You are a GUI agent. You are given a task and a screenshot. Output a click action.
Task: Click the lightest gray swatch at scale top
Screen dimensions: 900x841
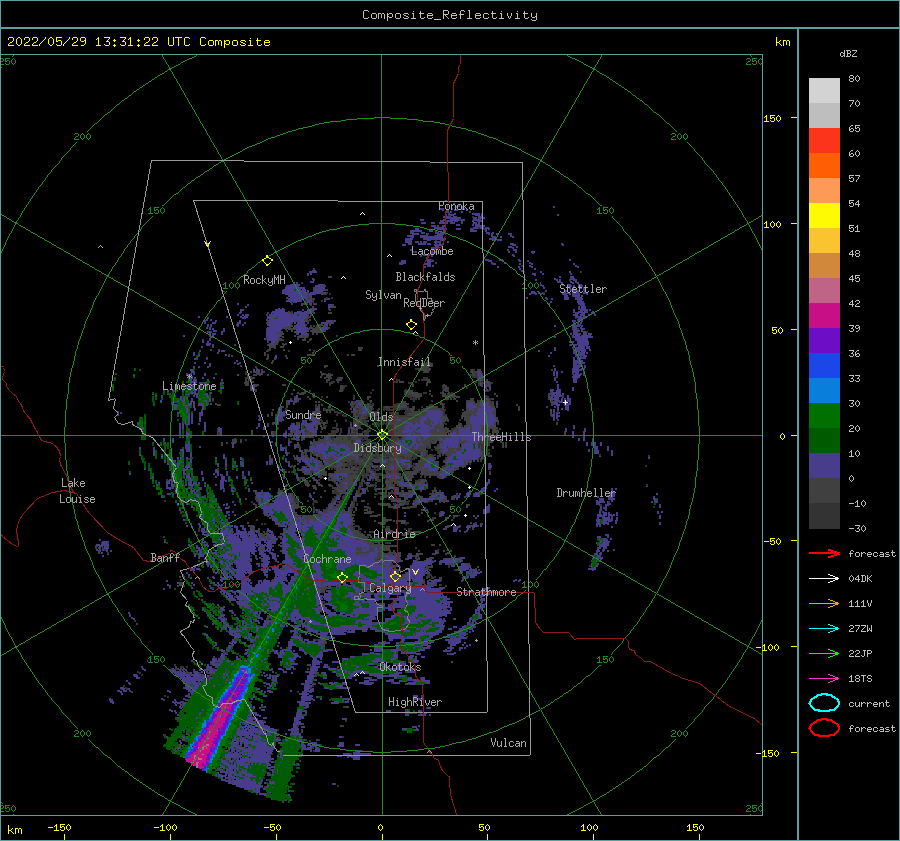point(824,91)
